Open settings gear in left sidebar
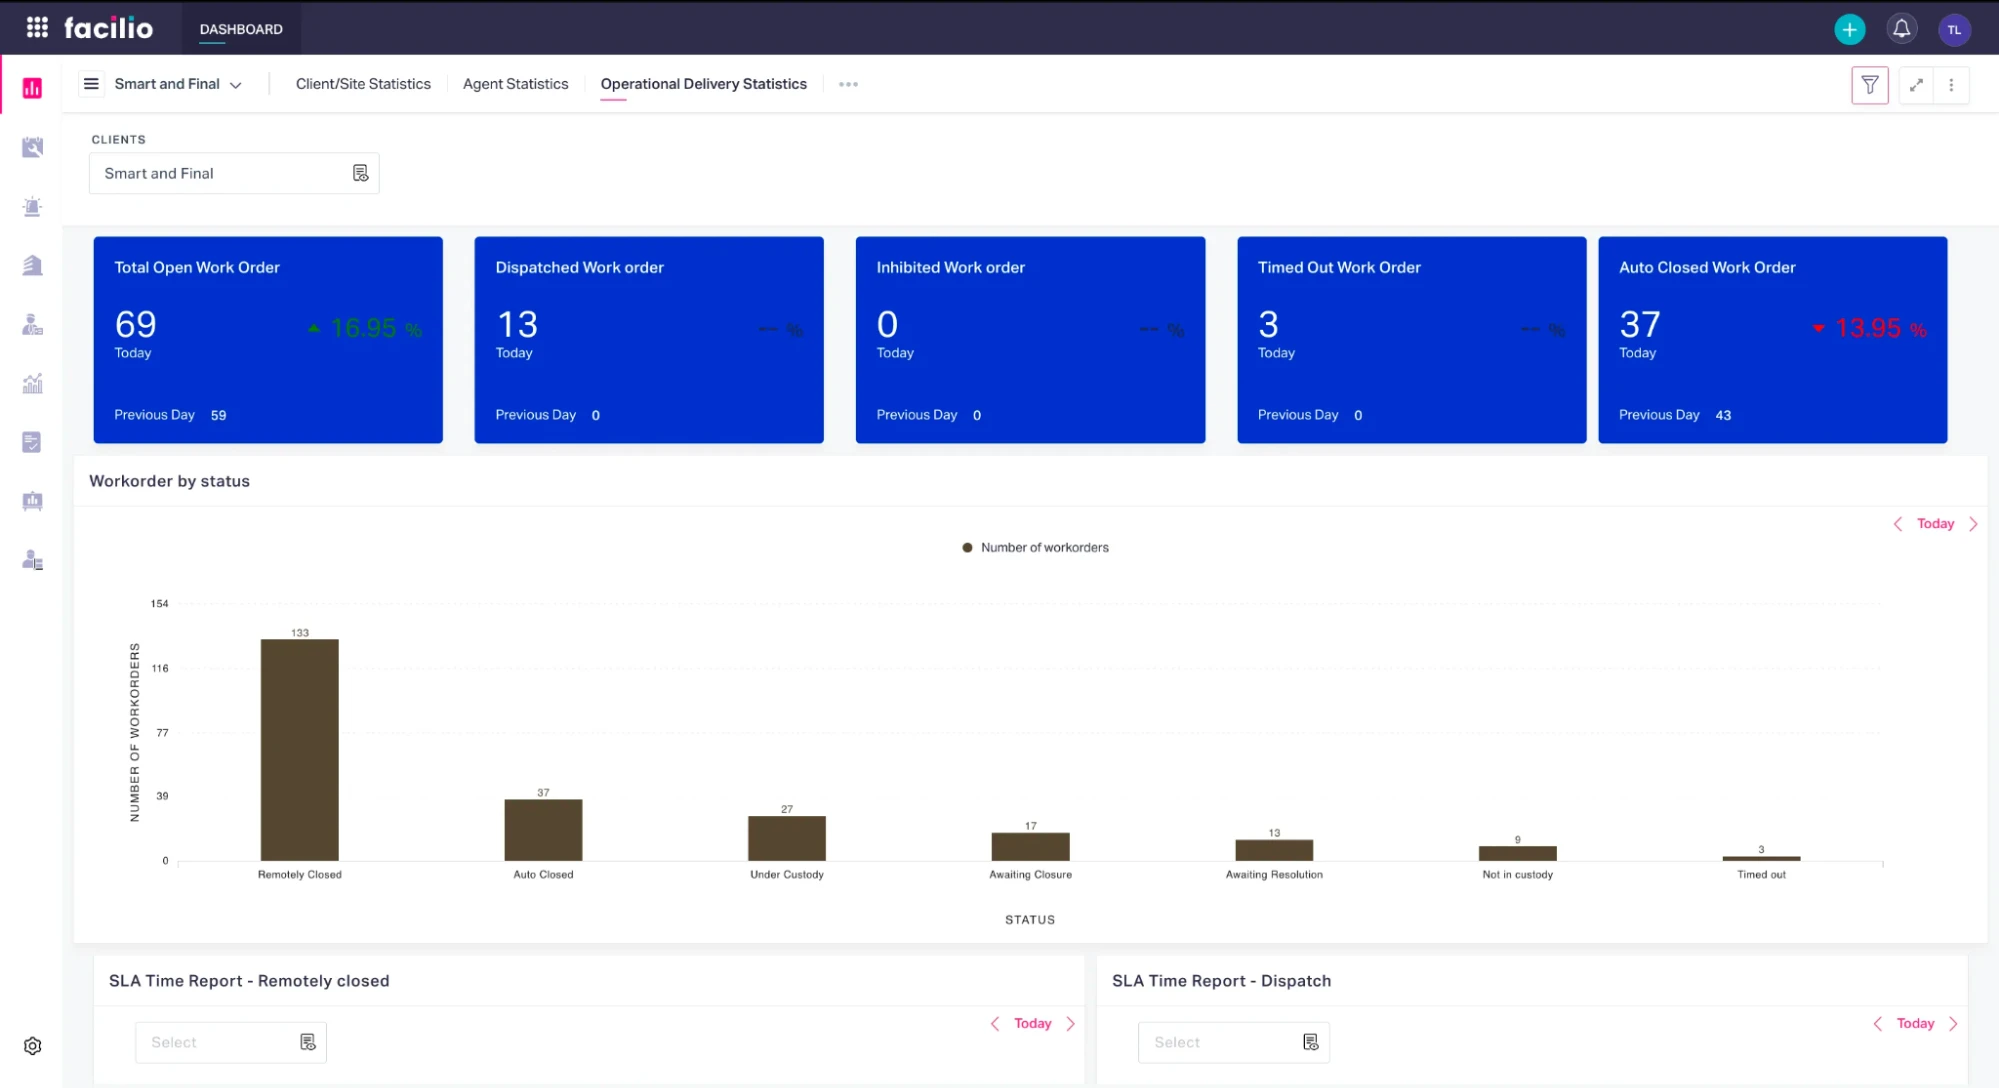1999x1089 pixels. [x=33, y=1046]
